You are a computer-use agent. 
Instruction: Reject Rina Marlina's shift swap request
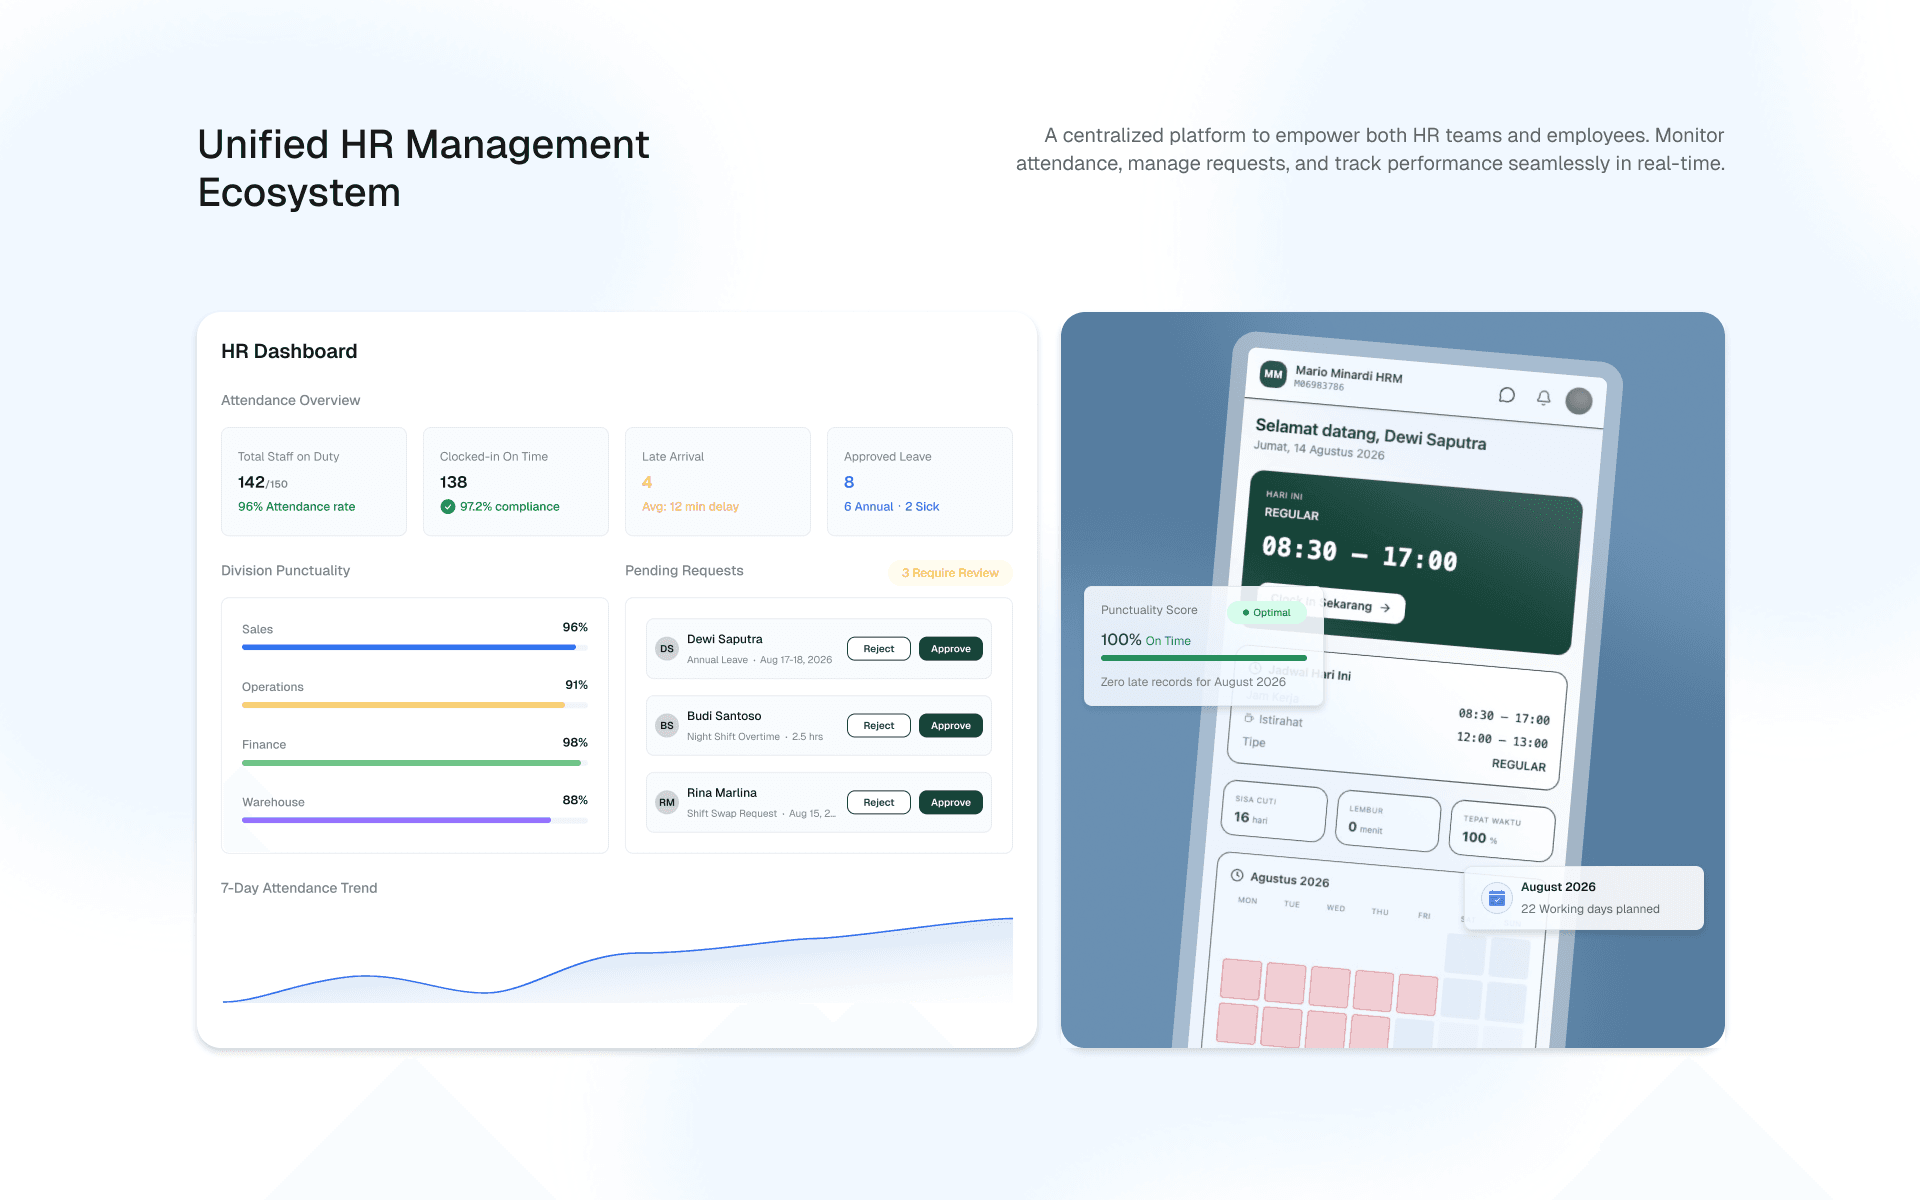[879, 802]
